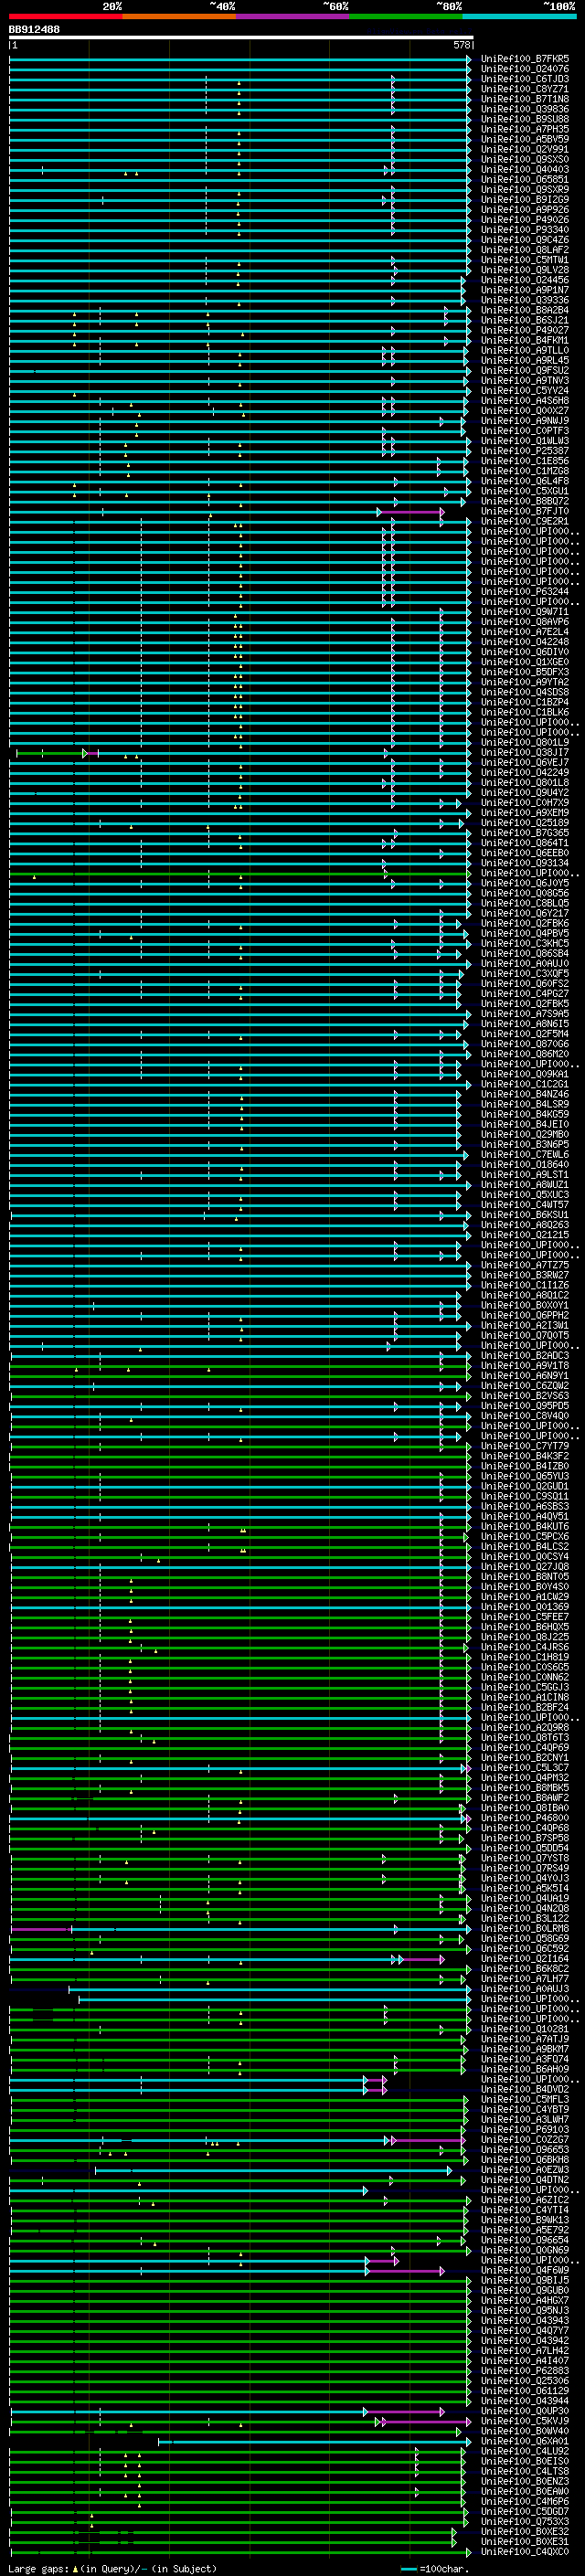Click hit label UniRef100_A7TZ75
This screenshot has height=2576, width=585.
coord(525,1265)
